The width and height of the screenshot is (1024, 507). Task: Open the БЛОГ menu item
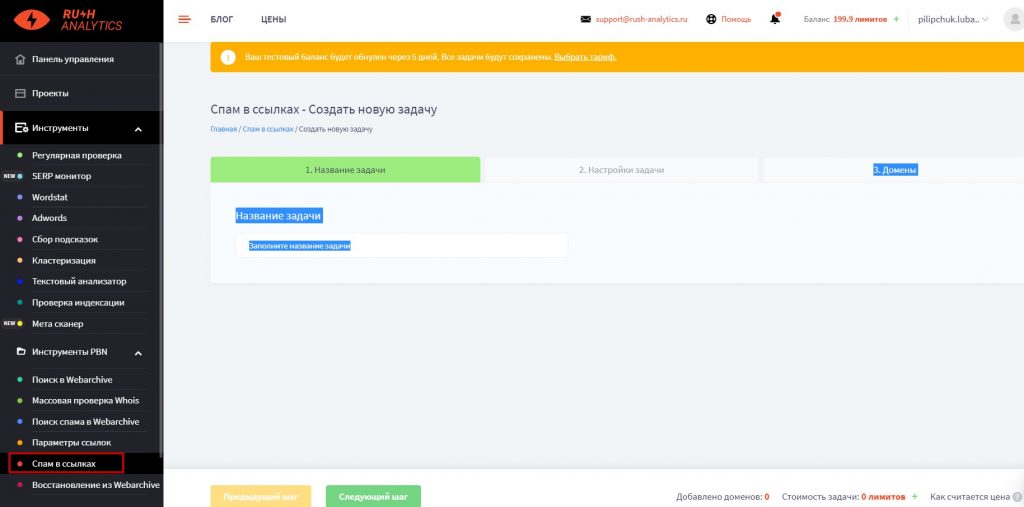[222, 19]
